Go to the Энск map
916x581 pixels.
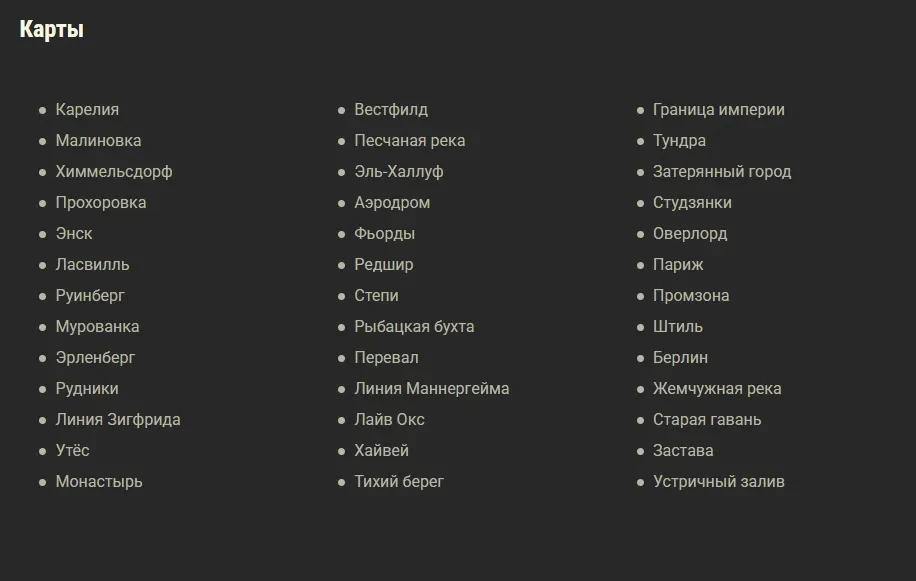coord(74,234)
